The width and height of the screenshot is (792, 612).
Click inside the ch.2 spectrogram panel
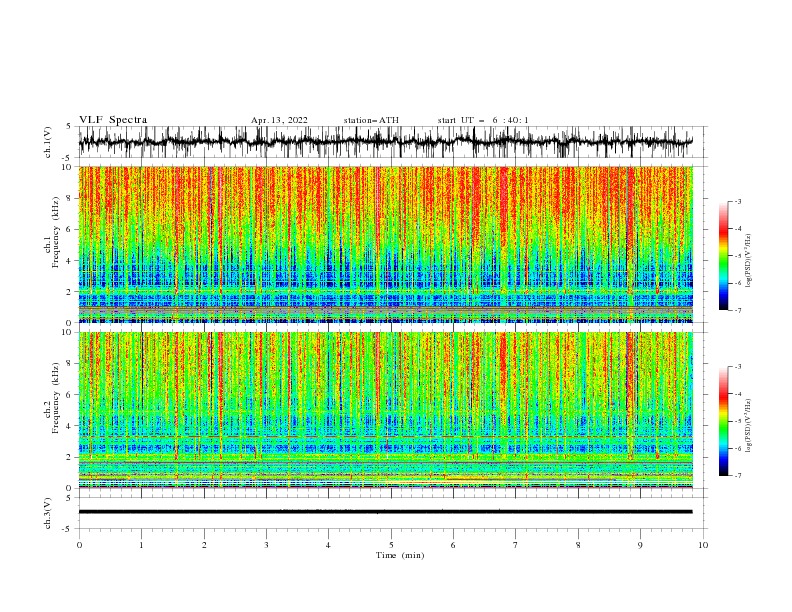[385, 410]
